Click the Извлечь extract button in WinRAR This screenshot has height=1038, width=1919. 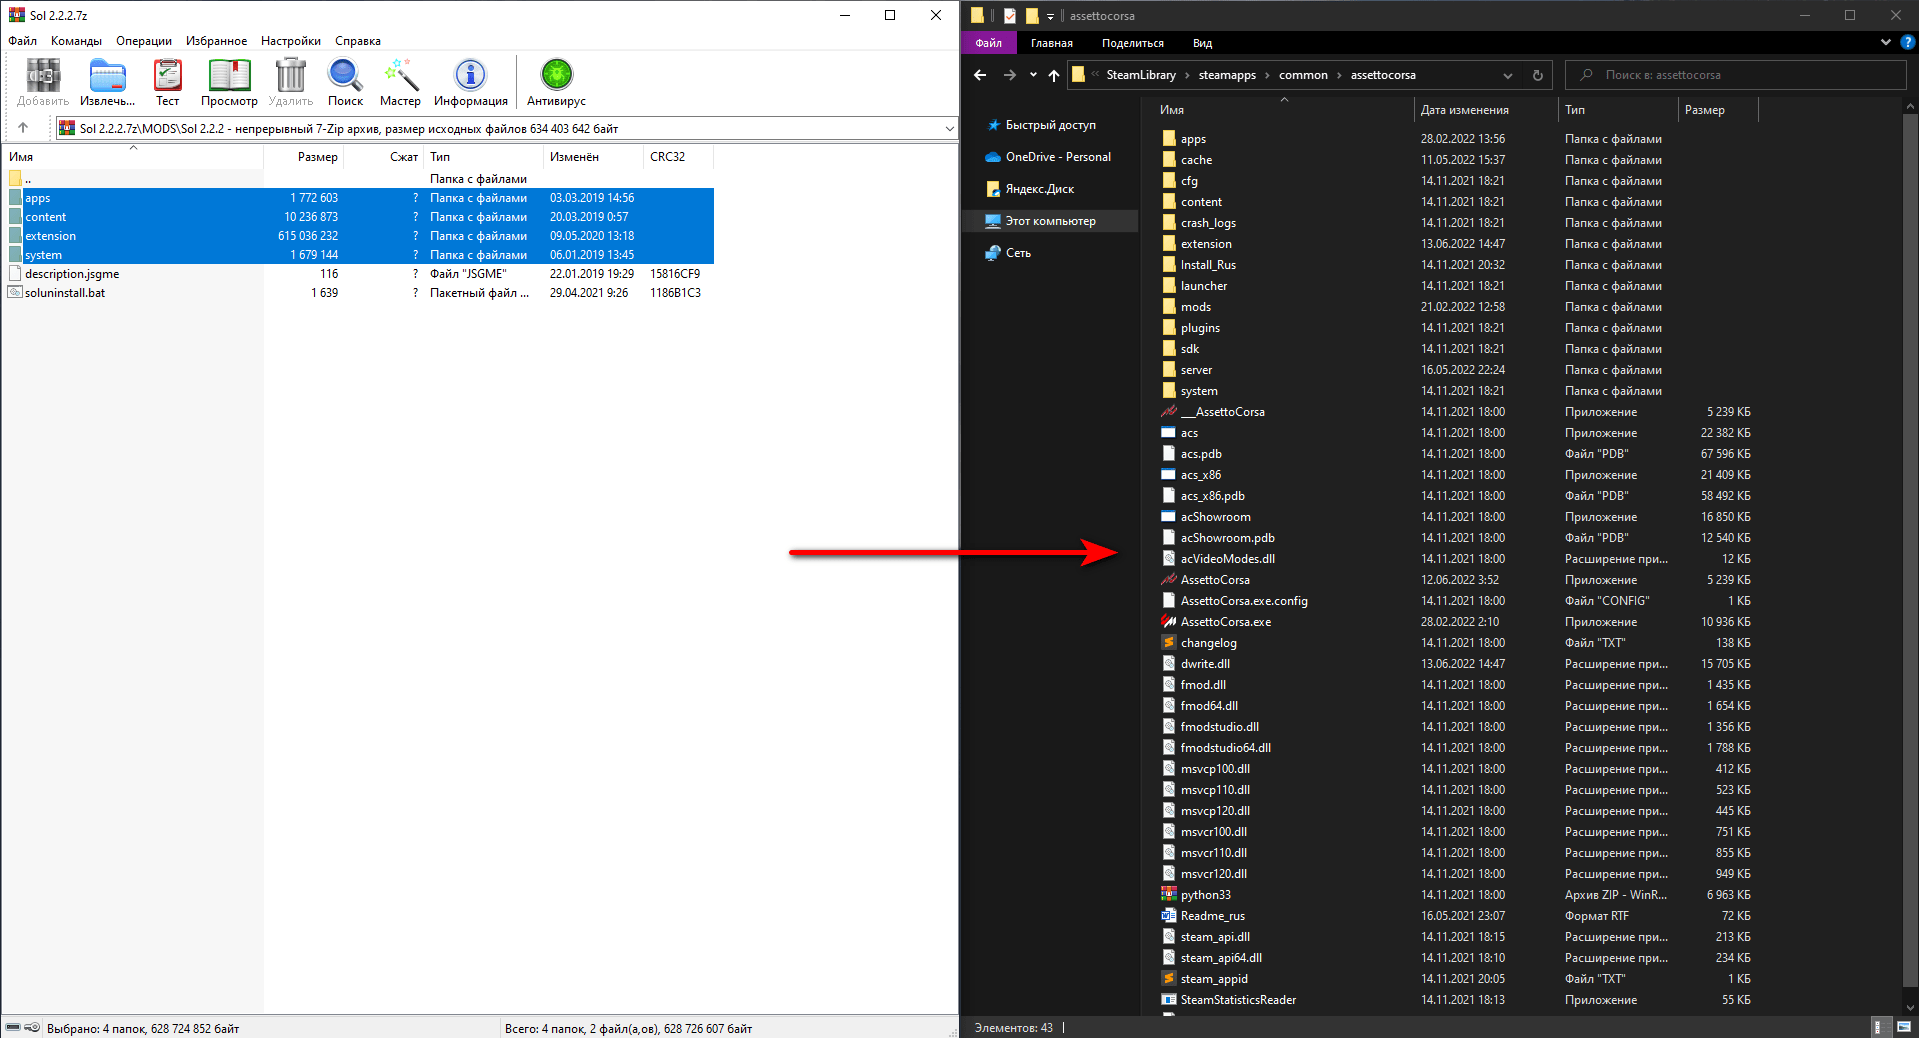pos(107,82)
